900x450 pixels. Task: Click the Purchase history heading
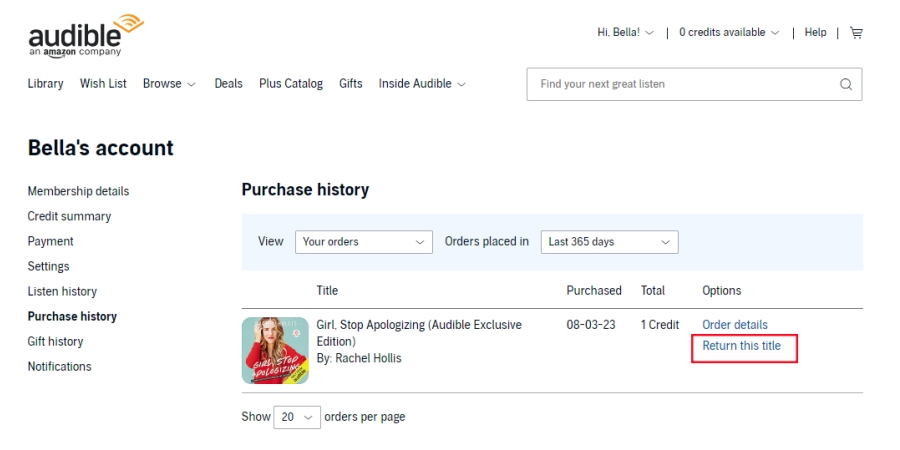point(305,190)
